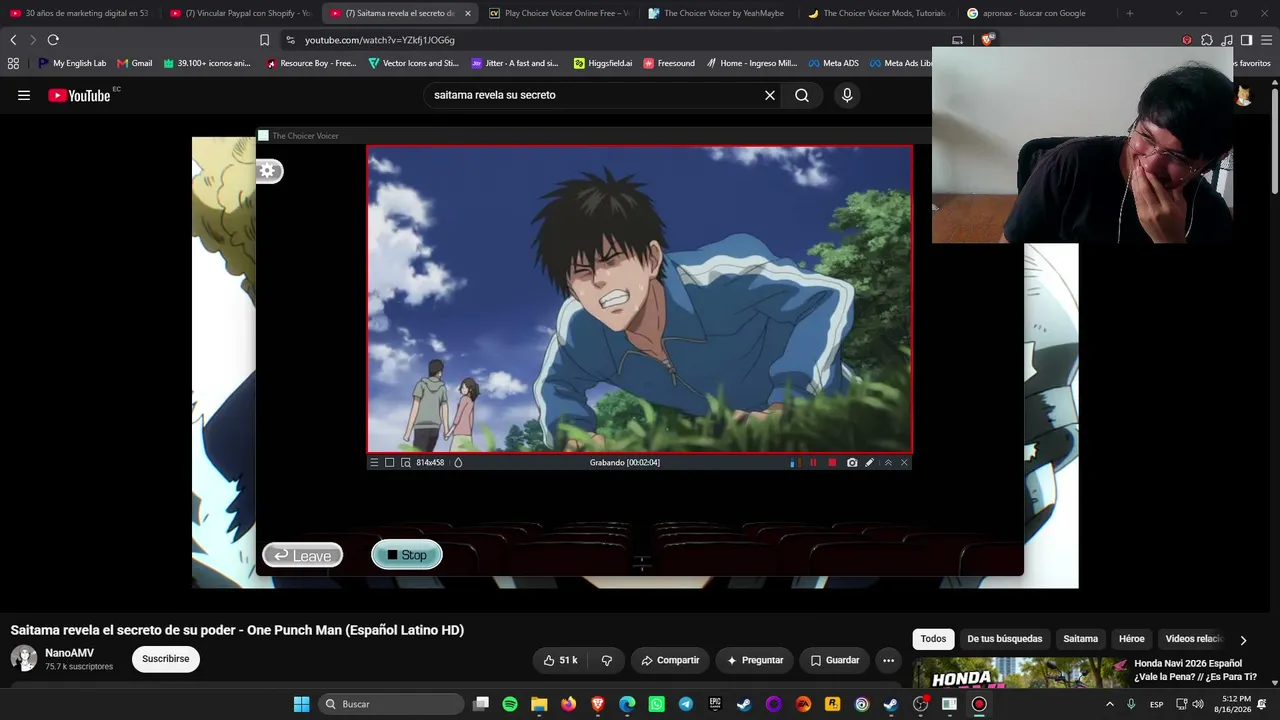
Task: Go back in the browser
Action: tap(13, 40)
